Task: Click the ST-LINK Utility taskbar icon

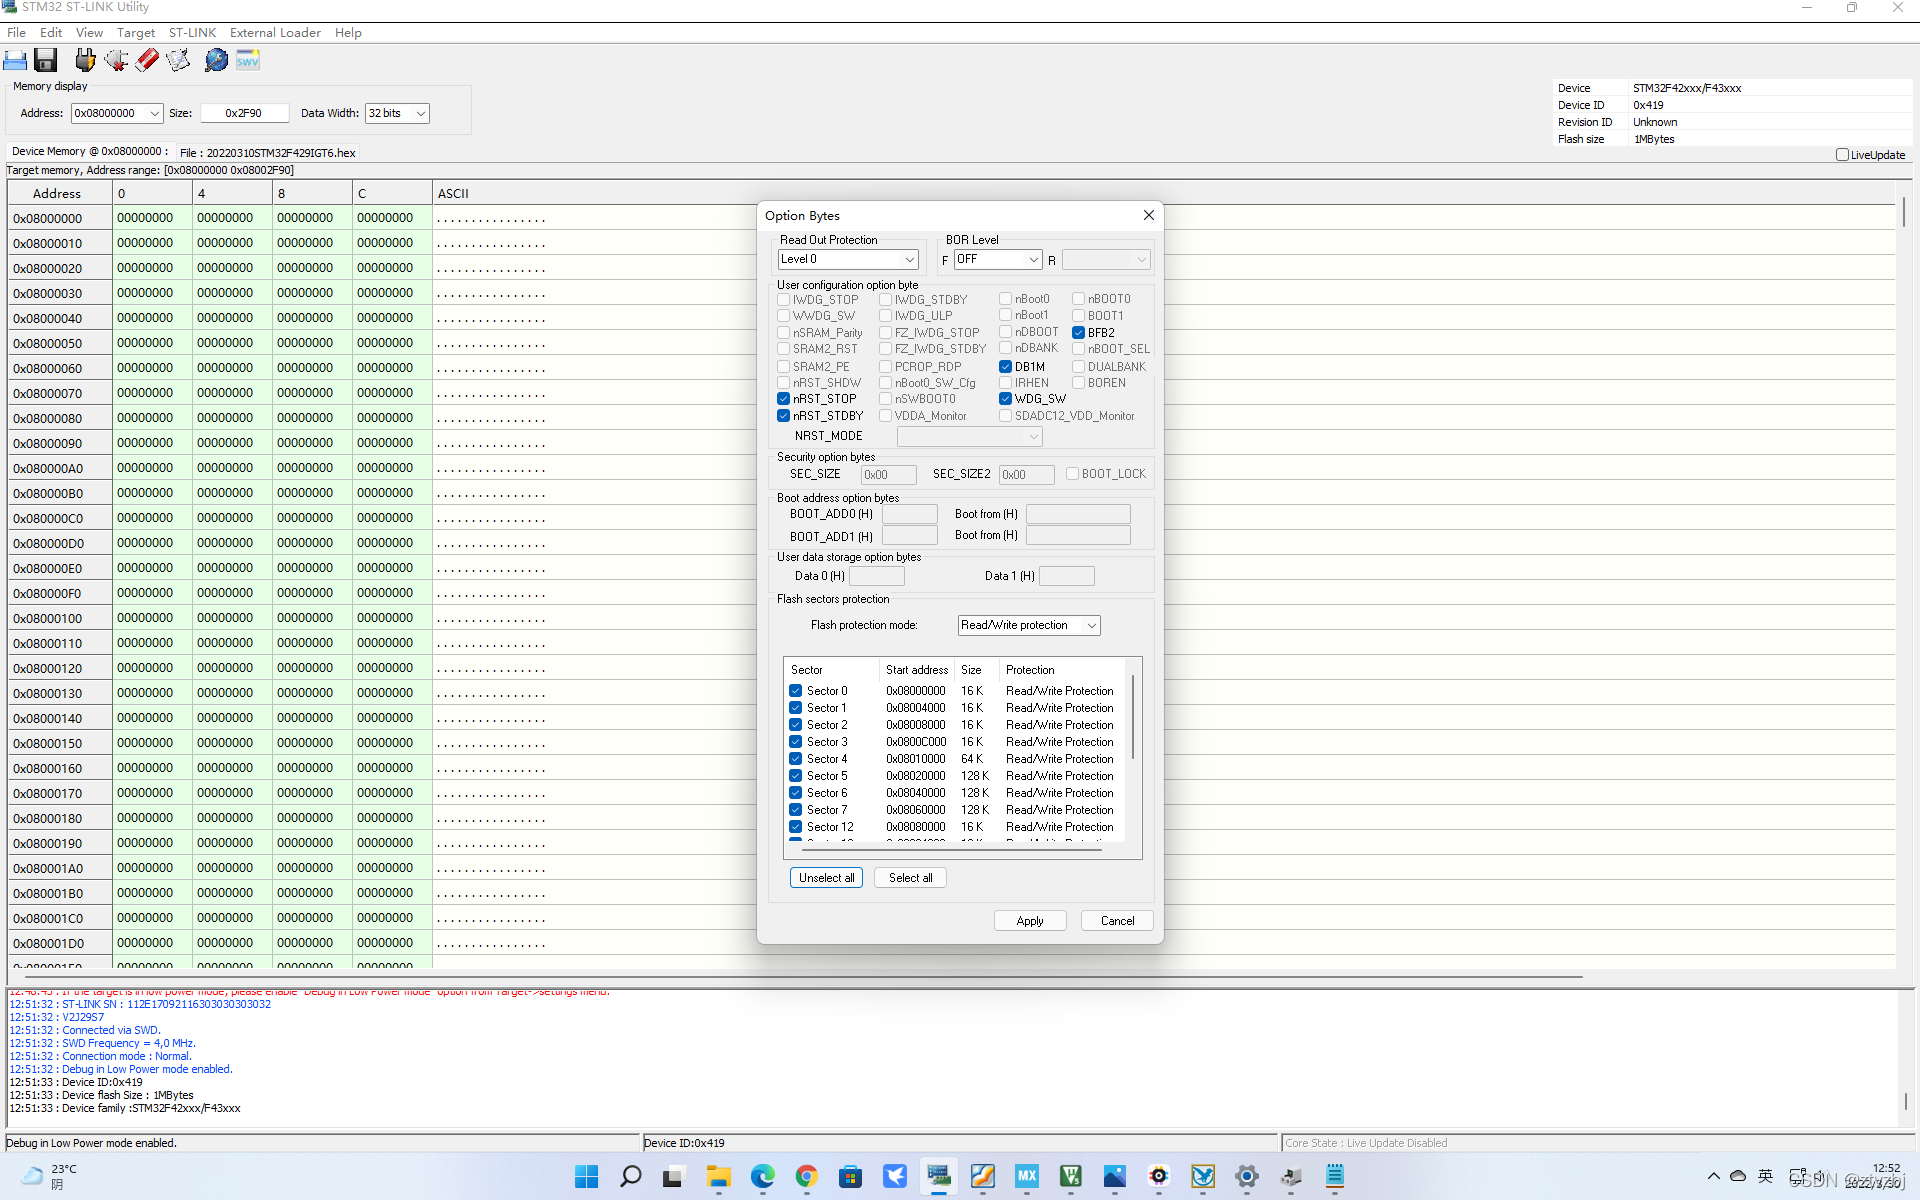Action: click(x=938, y=1177)
